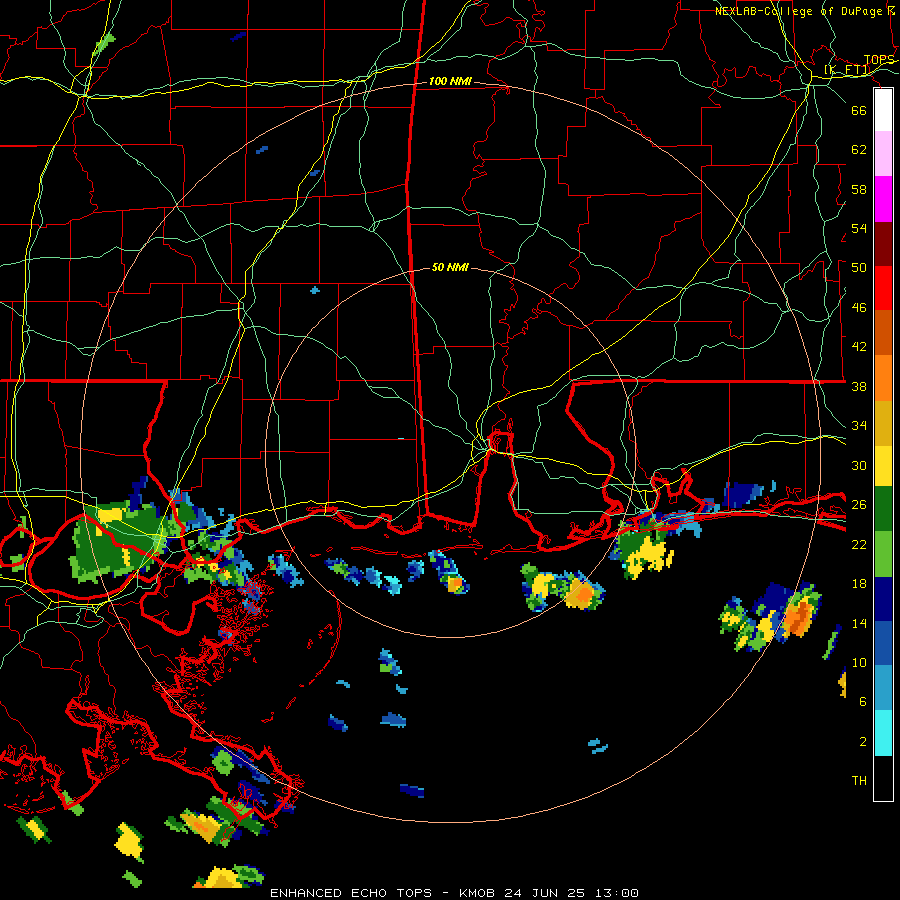Image resolution: width=900 pixels, height=900 pixels.
Task: Click the 54 legend value
Action: (x=859, y=228)
